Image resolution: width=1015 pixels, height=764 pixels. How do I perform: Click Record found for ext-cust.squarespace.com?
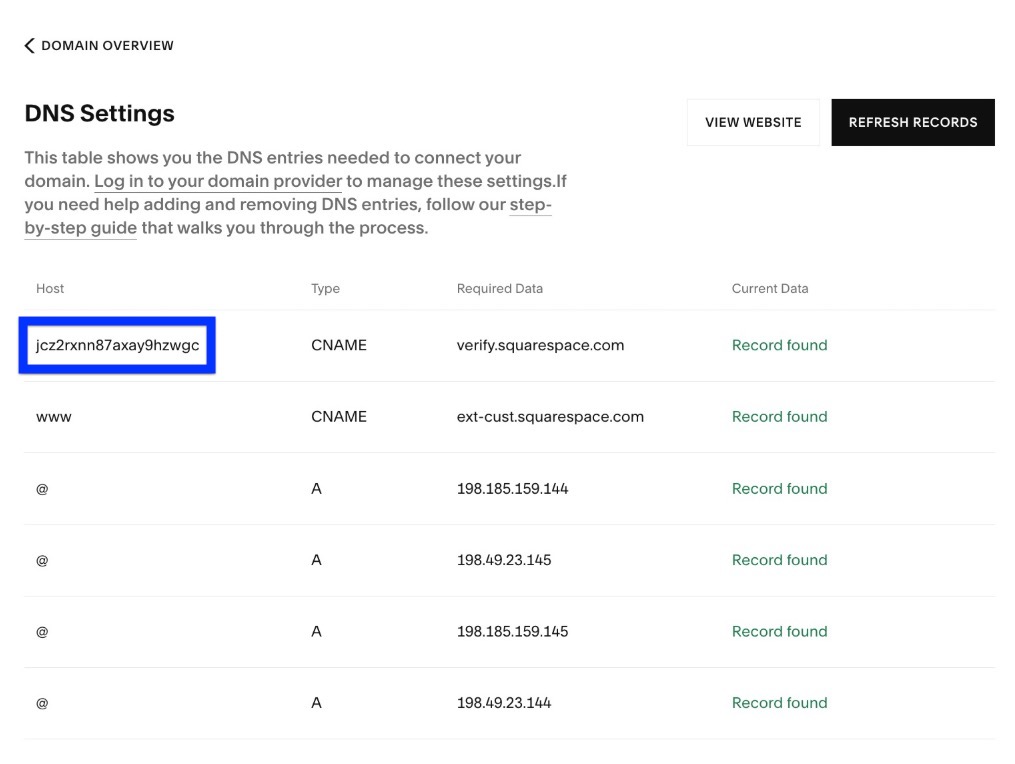[779, 416]
